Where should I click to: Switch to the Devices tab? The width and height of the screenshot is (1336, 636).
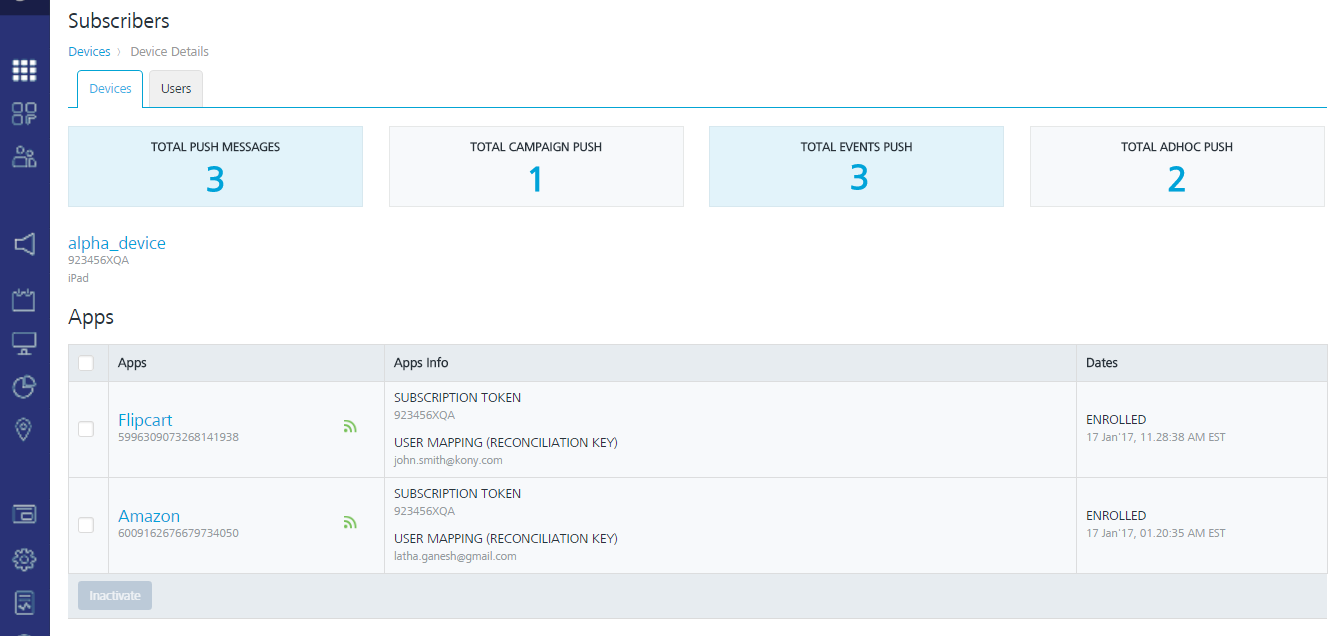tap(110, 89)
